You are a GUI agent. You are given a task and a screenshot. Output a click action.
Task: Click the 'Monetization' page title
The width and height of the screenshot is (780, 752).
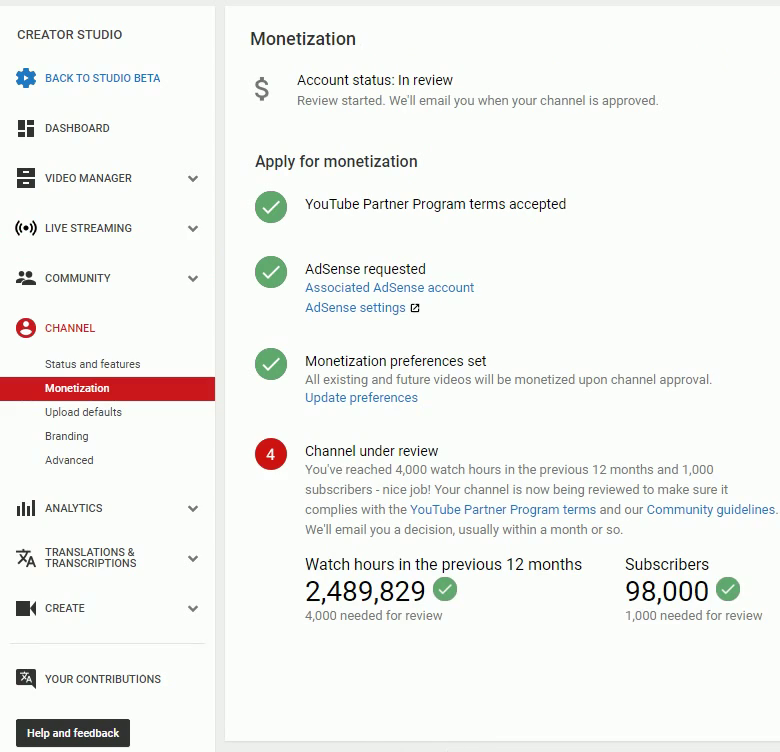[303, 39]
